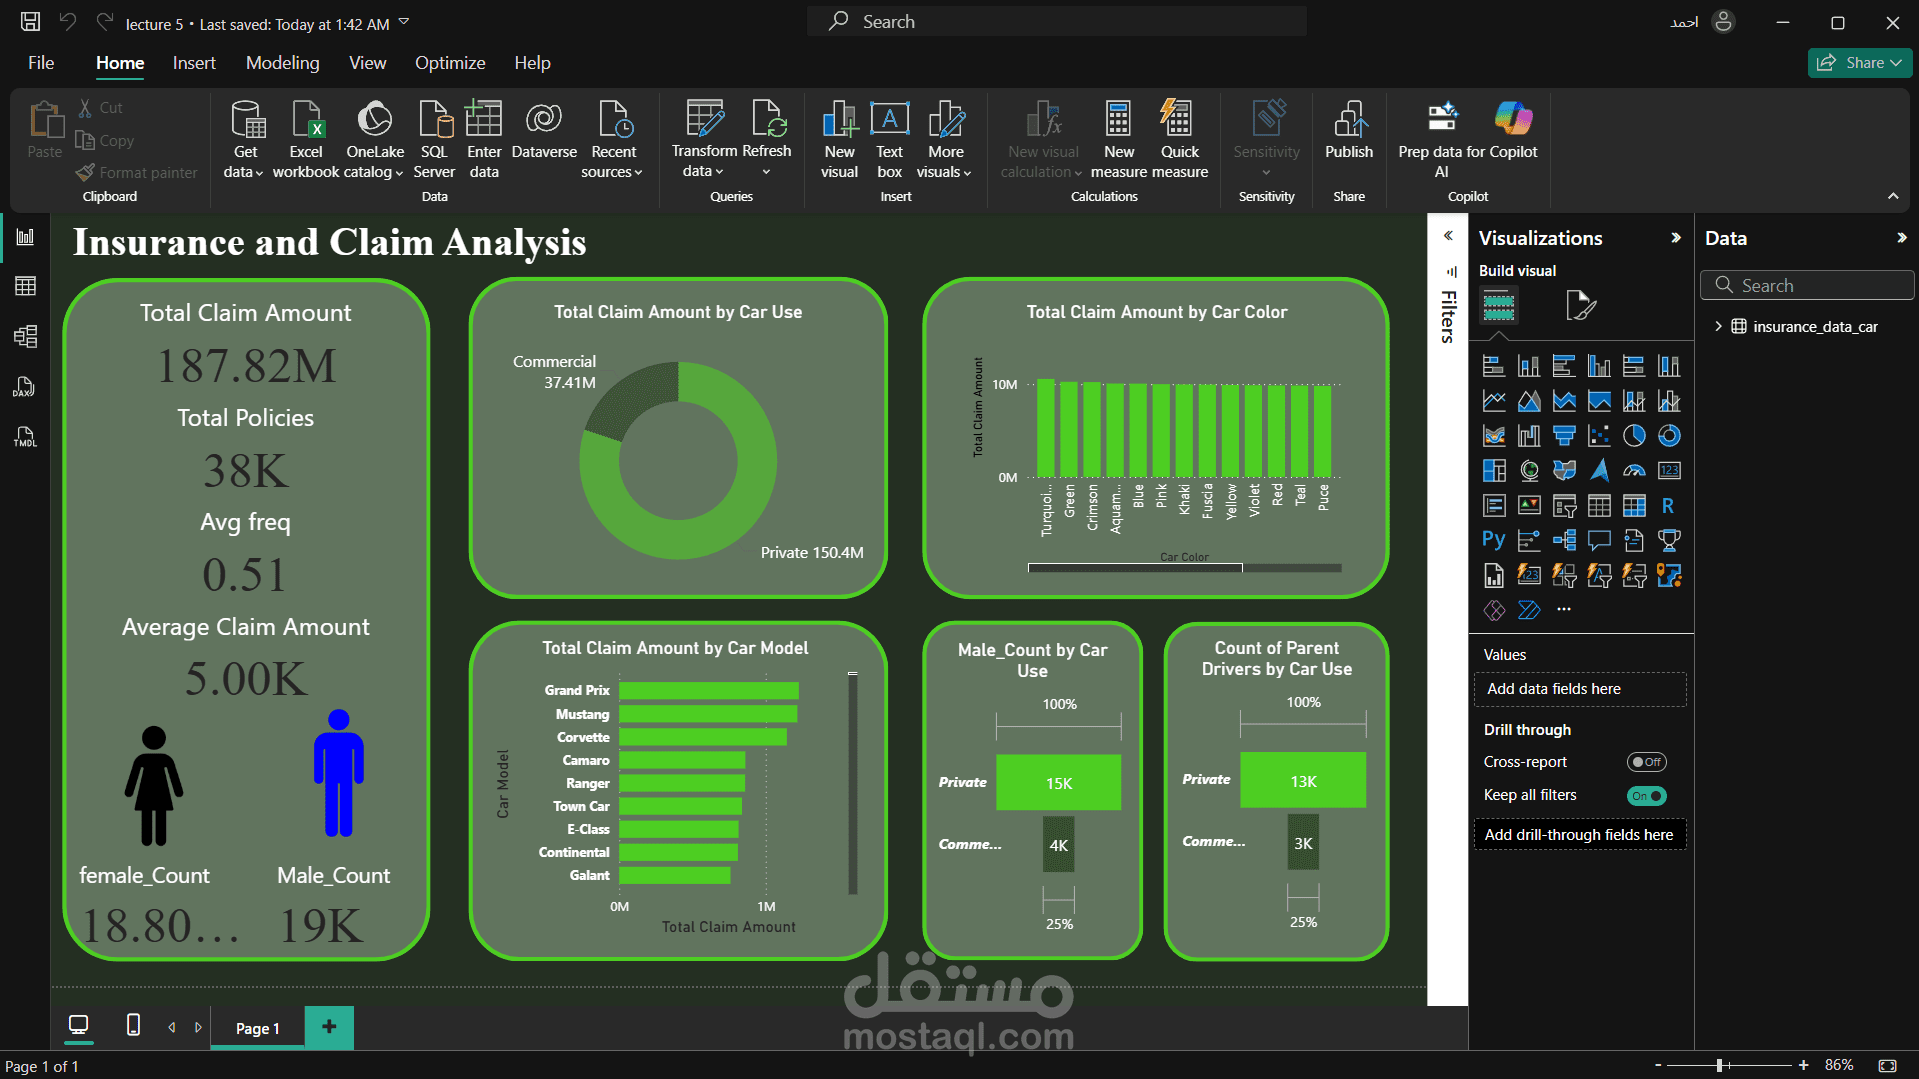
Task: Open Model view in left sidebar
Action: [26, 336]
